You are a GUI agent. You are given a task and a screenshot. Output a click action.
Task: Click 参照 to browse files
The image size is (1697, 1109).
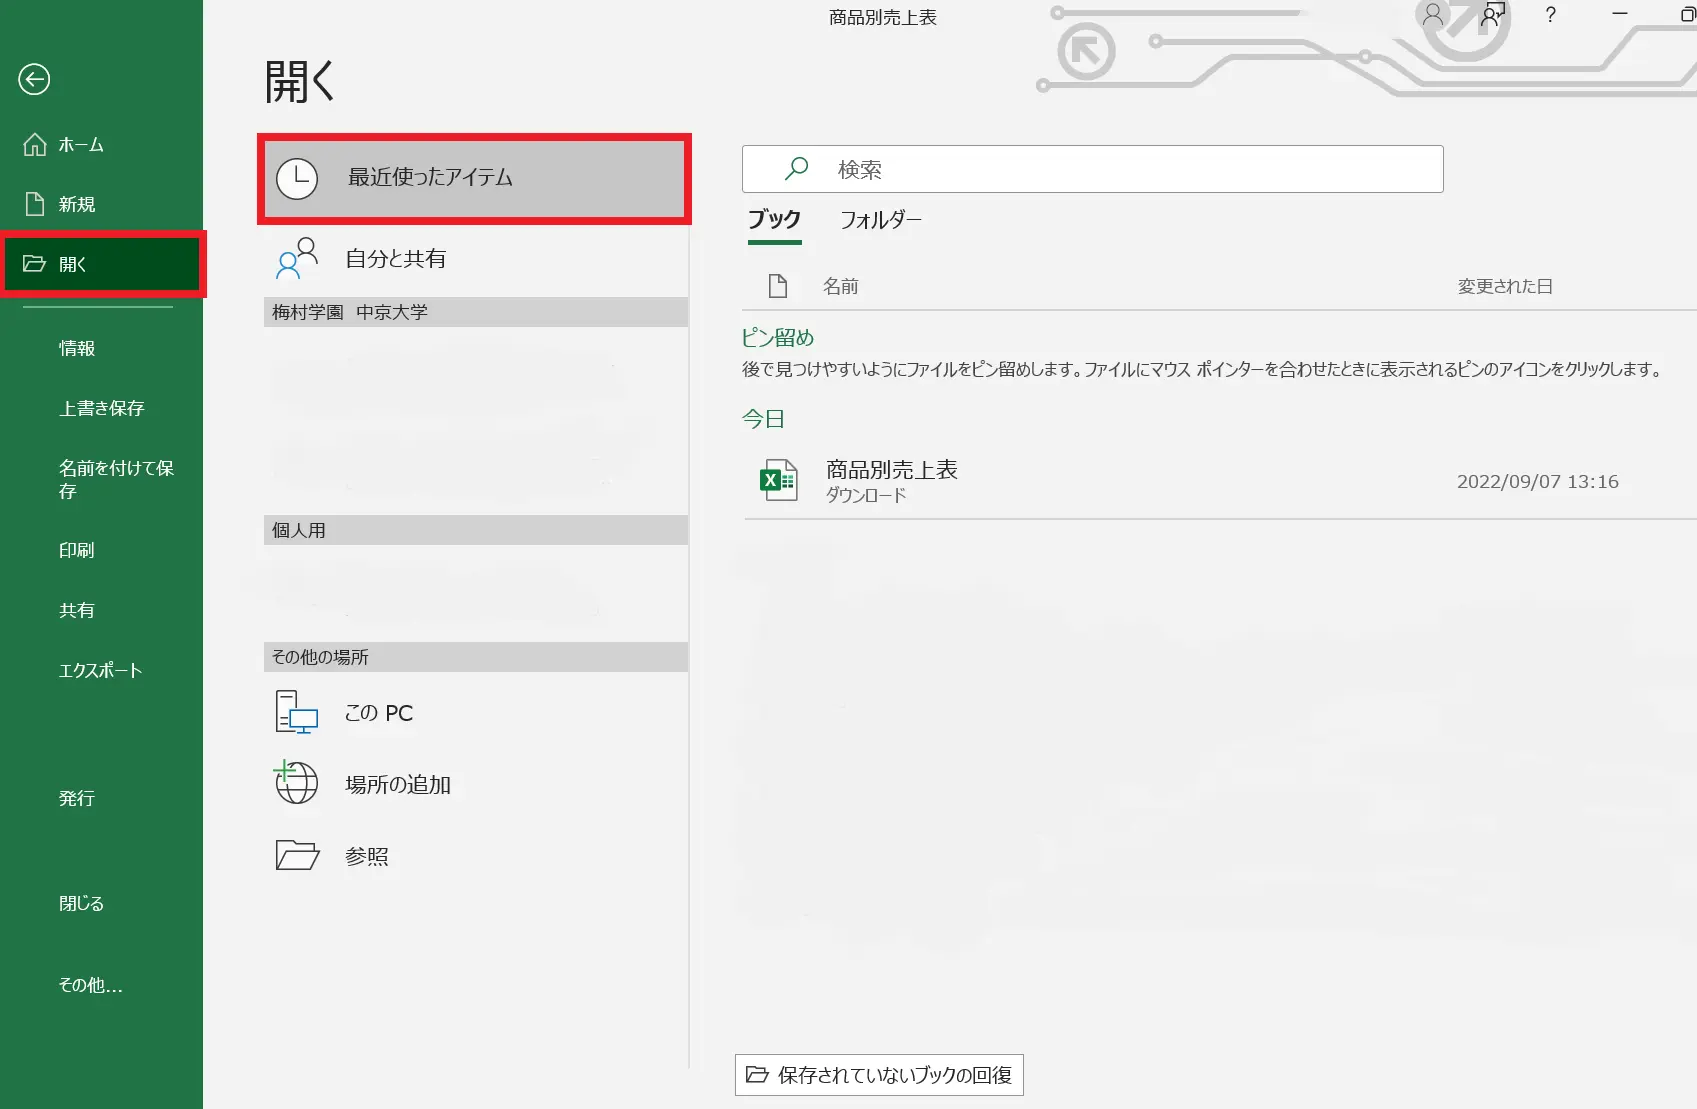click(x=476, y=856)
